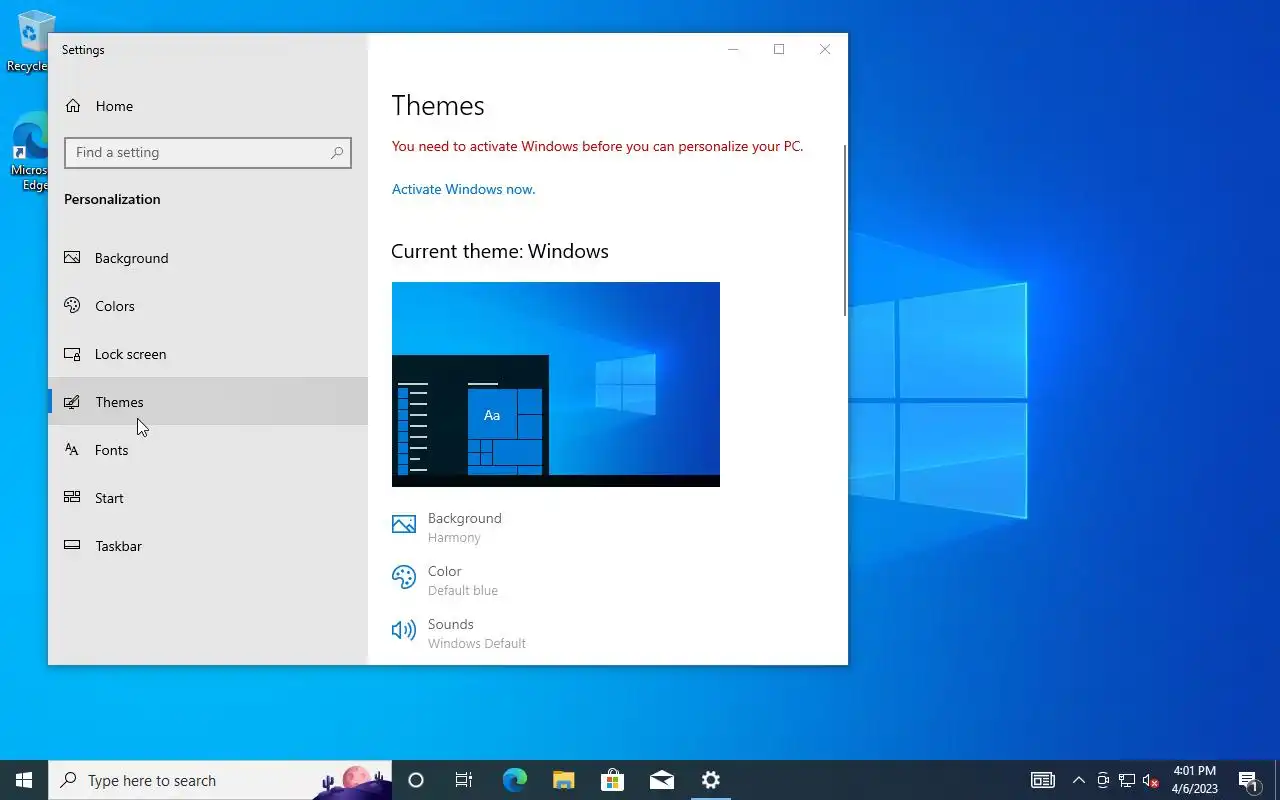The height and width of the screenshot is (800, 1280).
Task: Click the current theme preview image
Action: 556,384
